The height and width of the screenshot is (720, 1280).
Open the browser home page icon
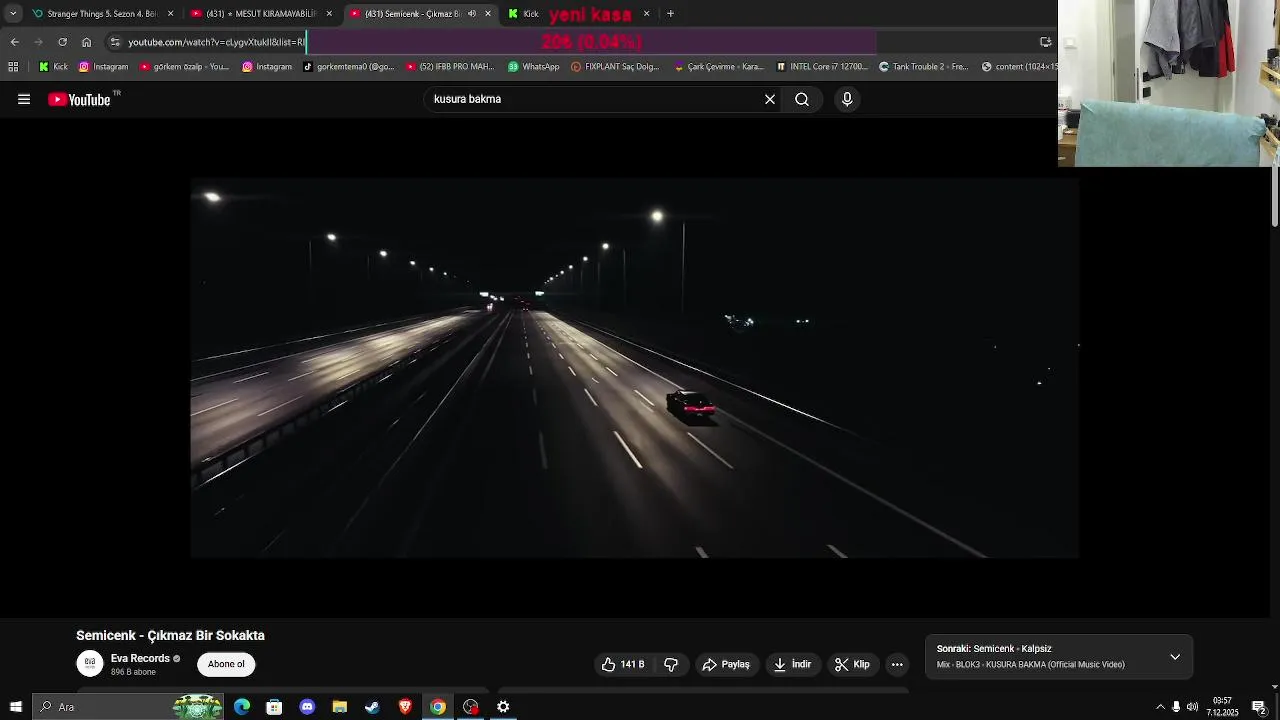point(86,42)
